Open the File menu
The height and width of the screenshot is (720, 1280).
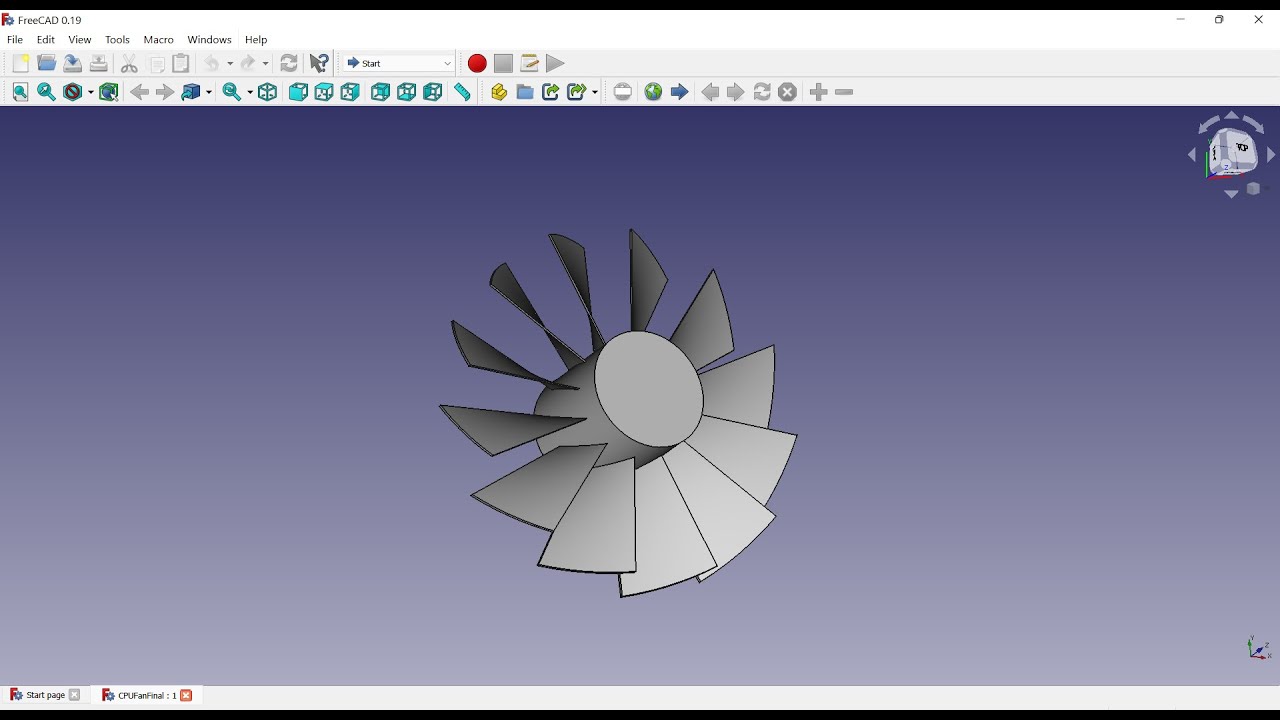(x=15, y=40)
